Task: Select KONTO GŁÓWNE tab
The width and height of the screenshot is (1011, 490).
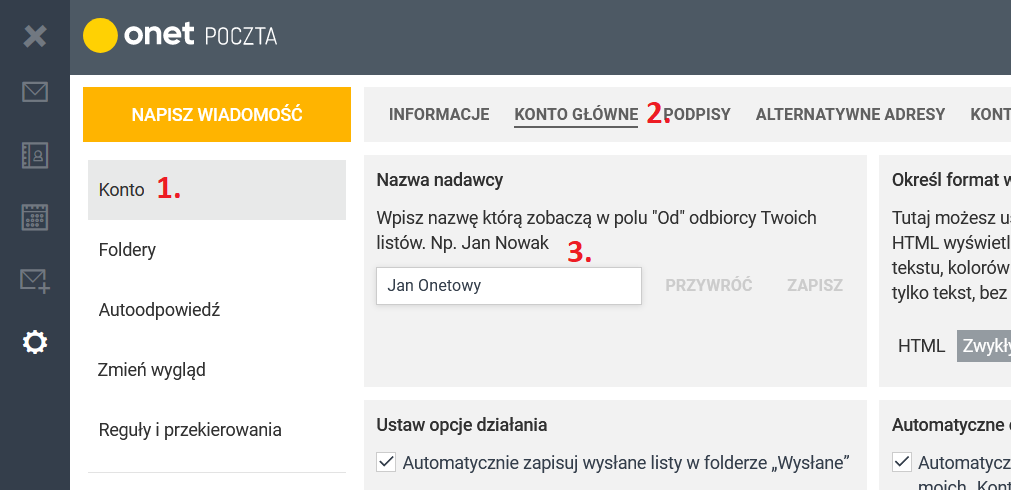Action: 576,115
